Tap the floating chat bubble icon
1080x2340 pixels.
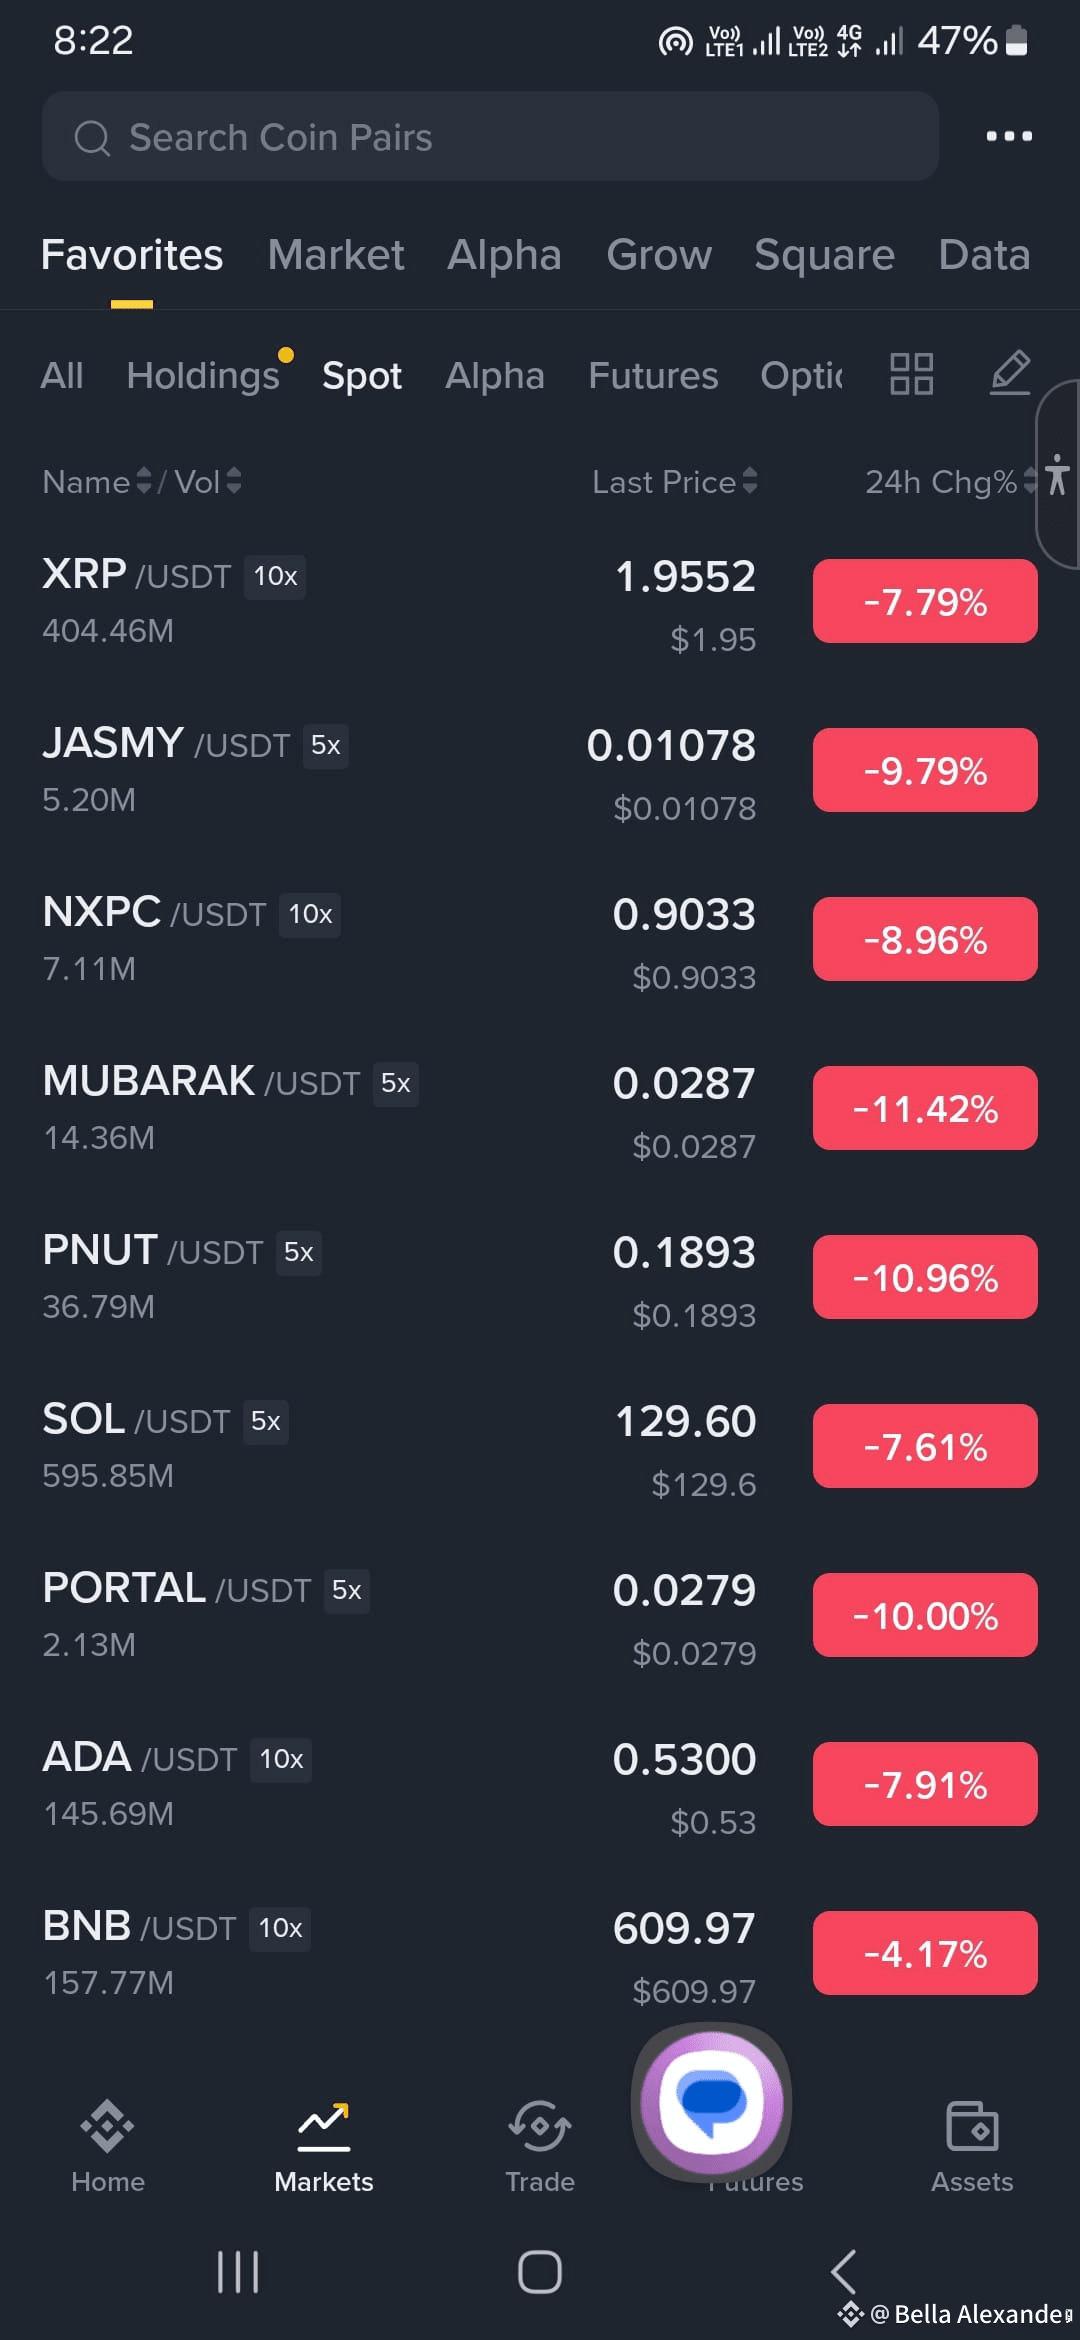(x=712, y=2101)
